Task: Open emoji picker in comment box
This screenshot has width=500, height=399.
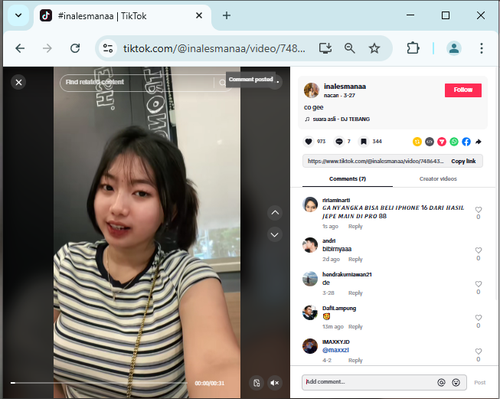Action: [x=456, y=382]
